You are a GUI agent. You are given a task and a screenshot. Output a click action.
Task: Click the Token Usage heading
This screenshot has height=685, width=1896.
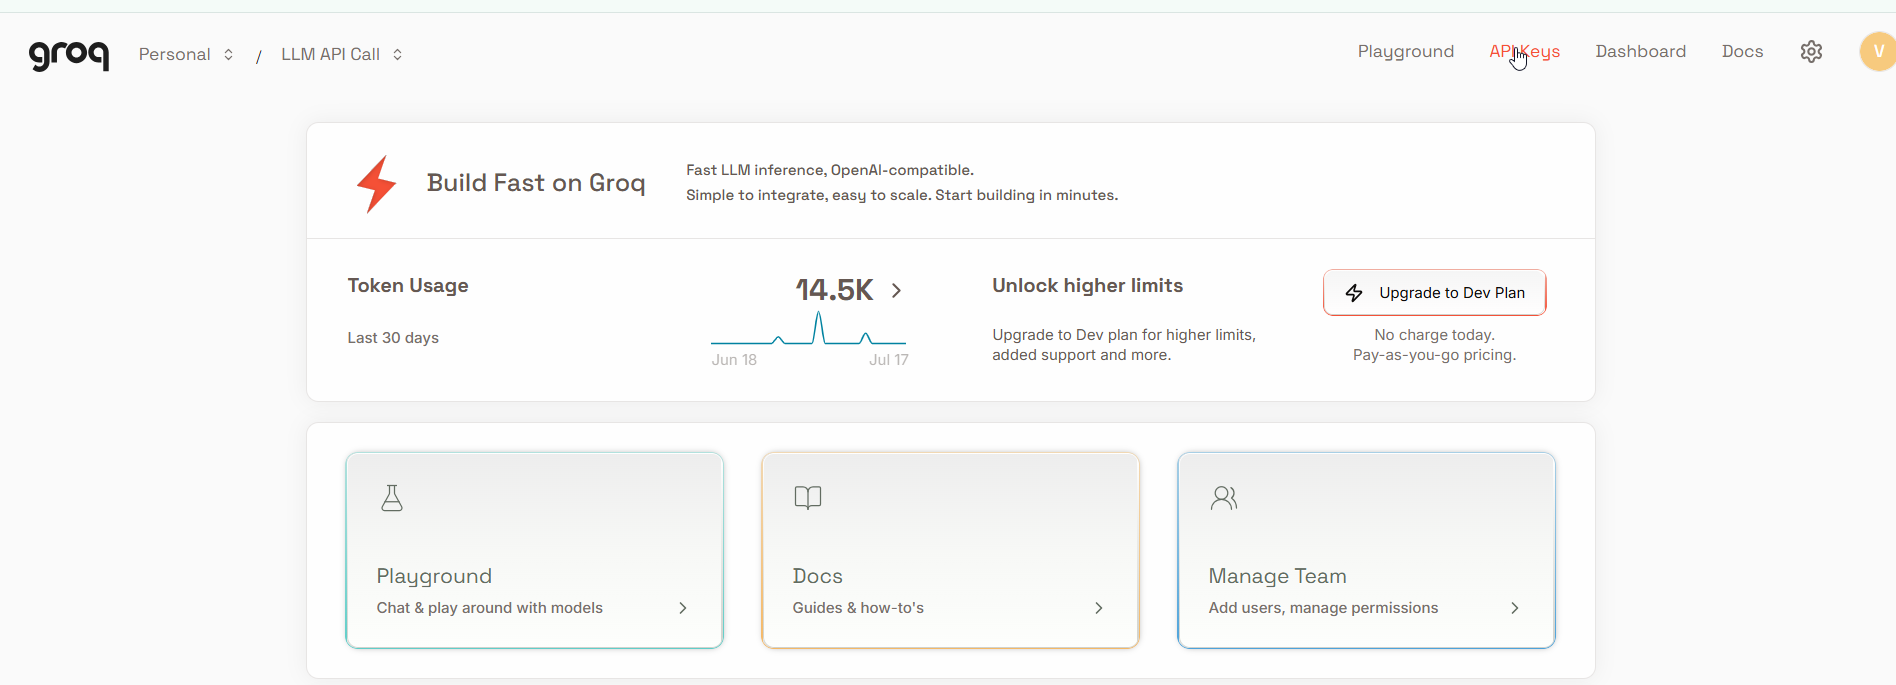pyautogui.click(x=408, y=286)
